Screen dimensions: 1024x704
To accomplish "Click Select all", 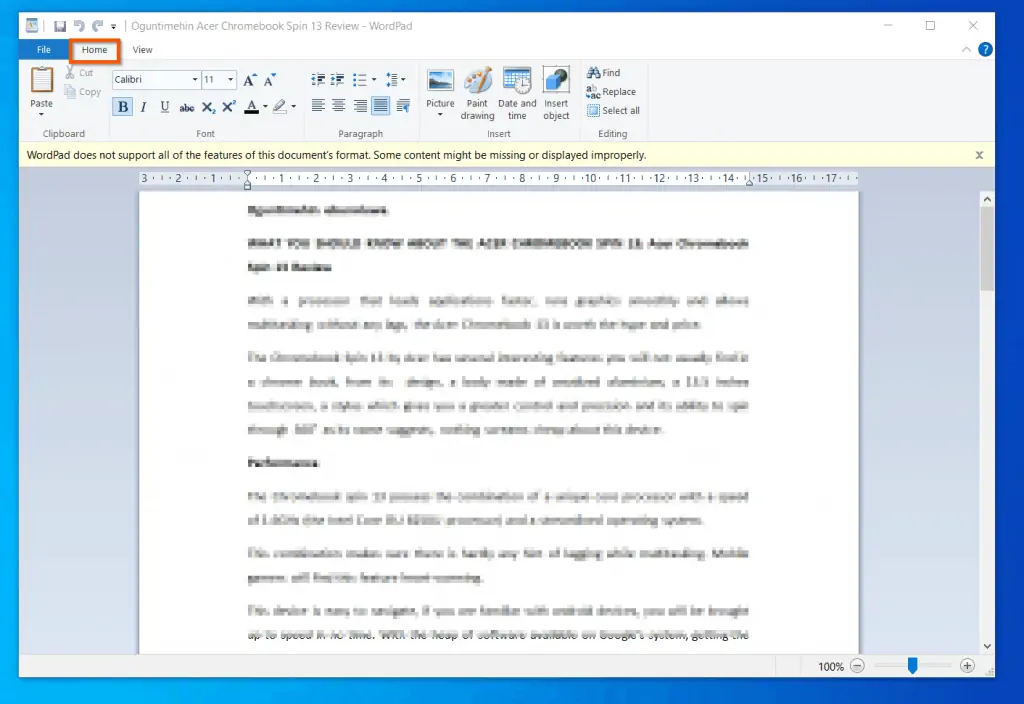I will tap(613, 110).
